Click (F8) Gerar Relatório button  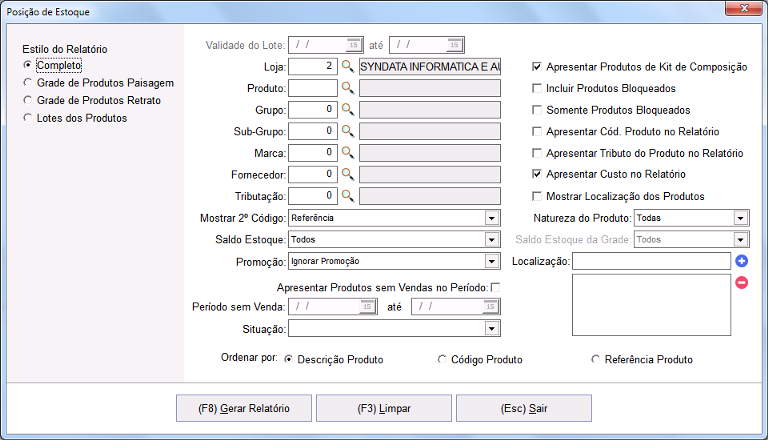(244, 408)
